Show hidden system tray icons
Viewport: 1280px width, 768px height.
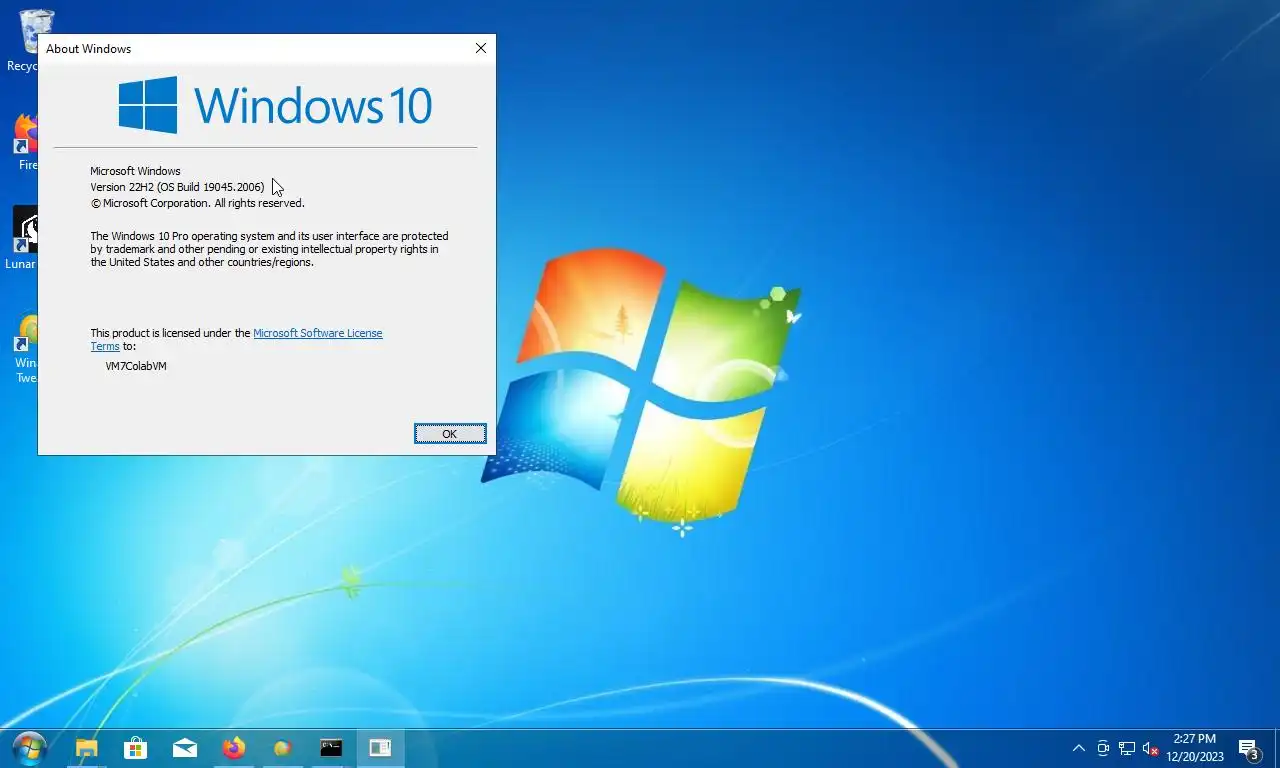coord(1078,748)
